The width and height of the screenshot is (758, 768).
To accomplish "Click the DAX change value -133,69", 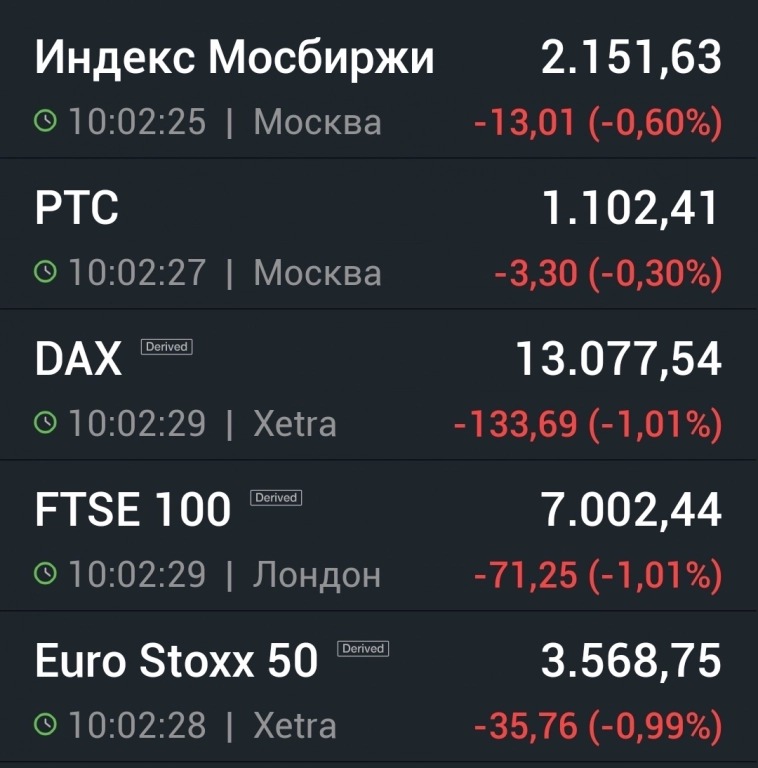I will click(516, 424).
